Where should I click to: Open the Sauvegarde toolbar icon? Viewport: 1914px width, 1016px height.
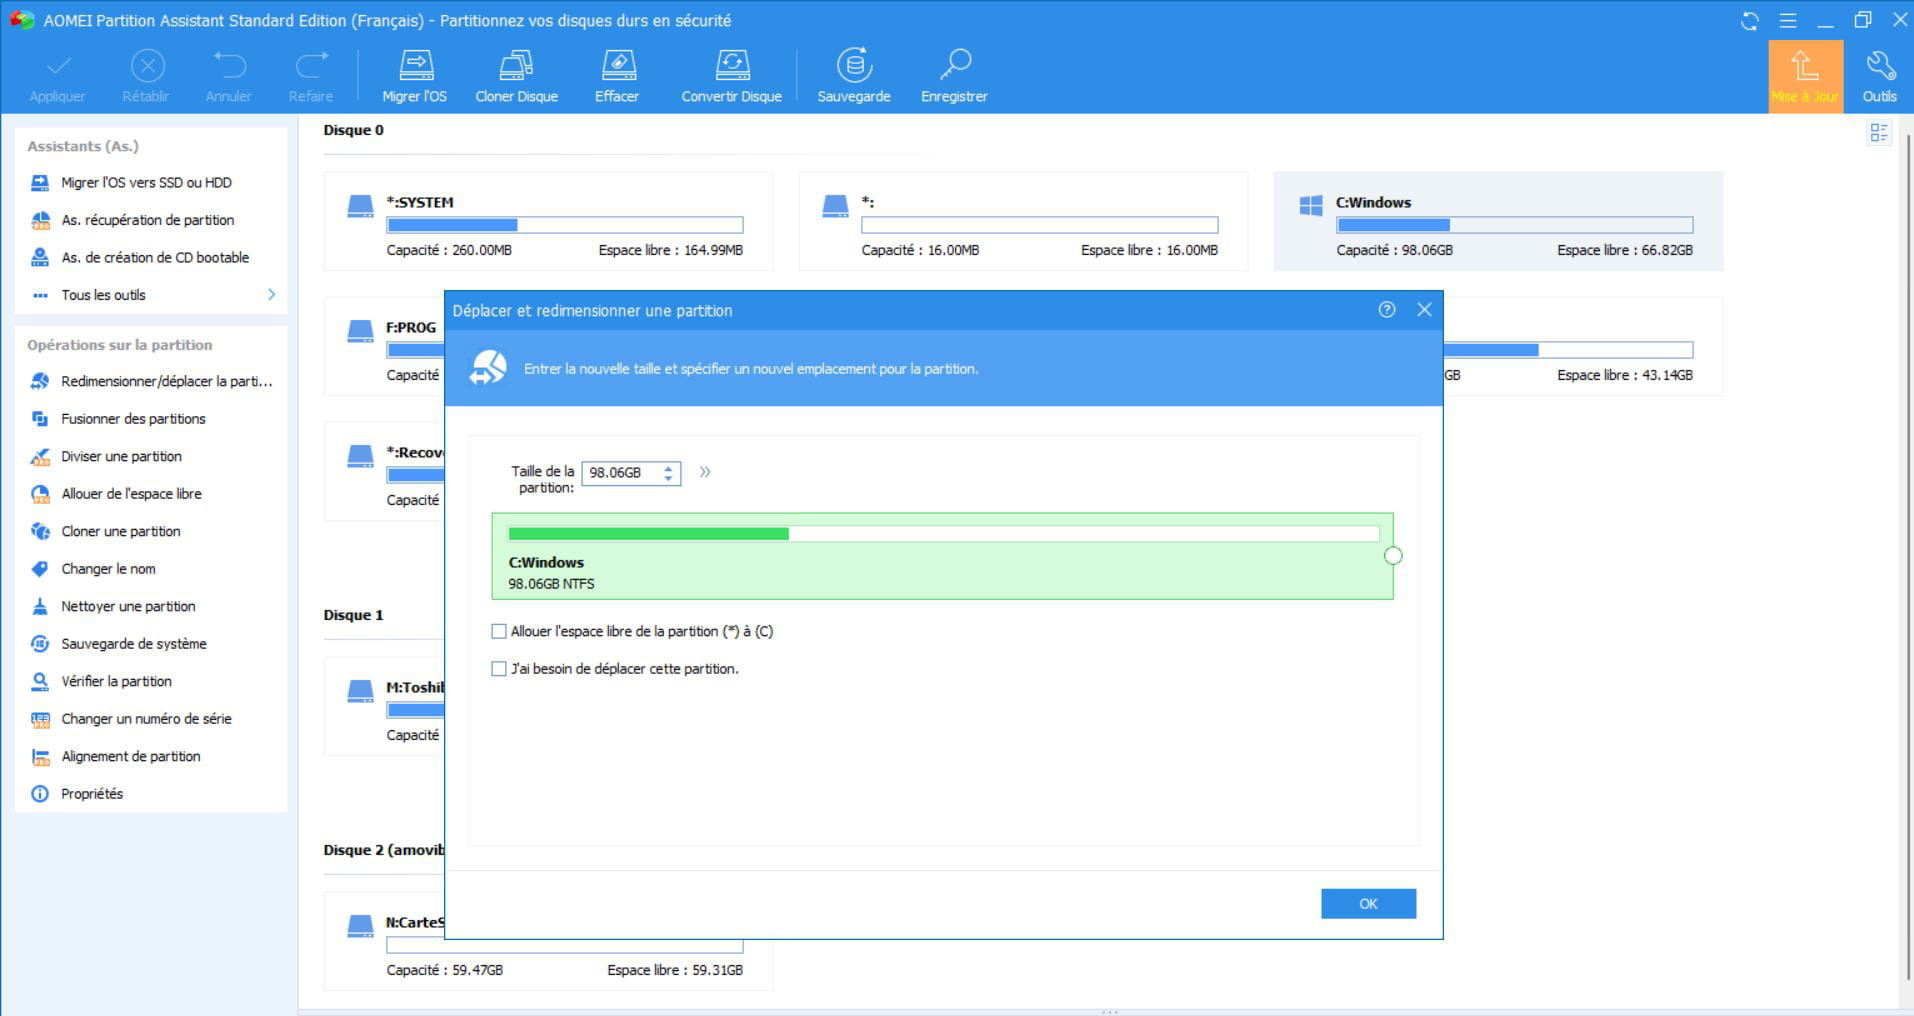853,66
